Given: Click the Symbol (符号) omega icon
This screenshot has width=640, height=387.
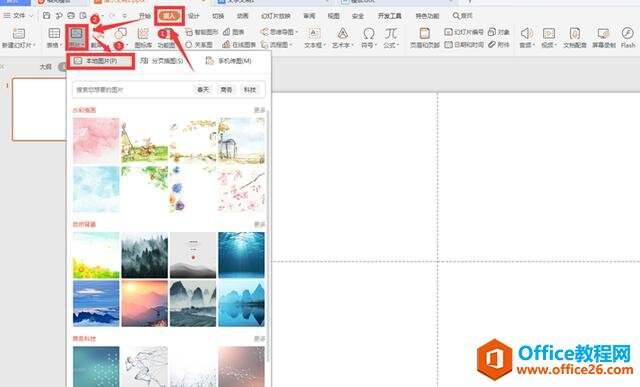Looking at the screenshot, I should pyautogui.click(x=369, y=33).
